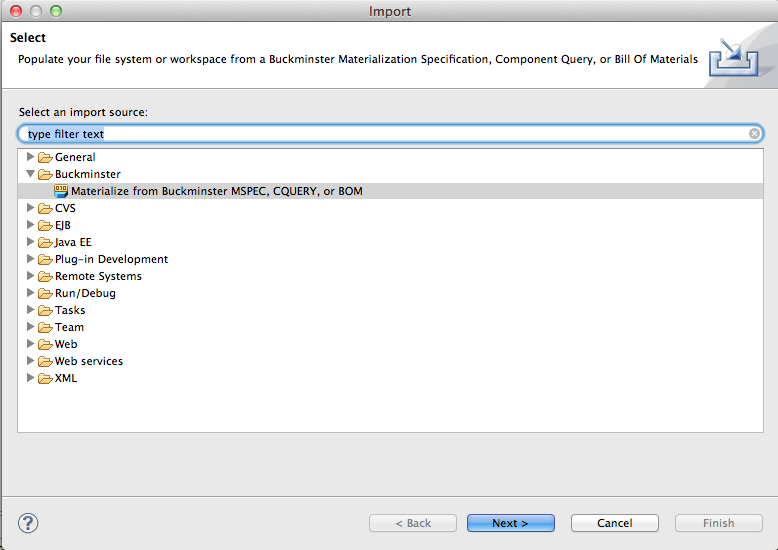
Task: Select the Remote Systems tree label
Action: pos(98,275)
